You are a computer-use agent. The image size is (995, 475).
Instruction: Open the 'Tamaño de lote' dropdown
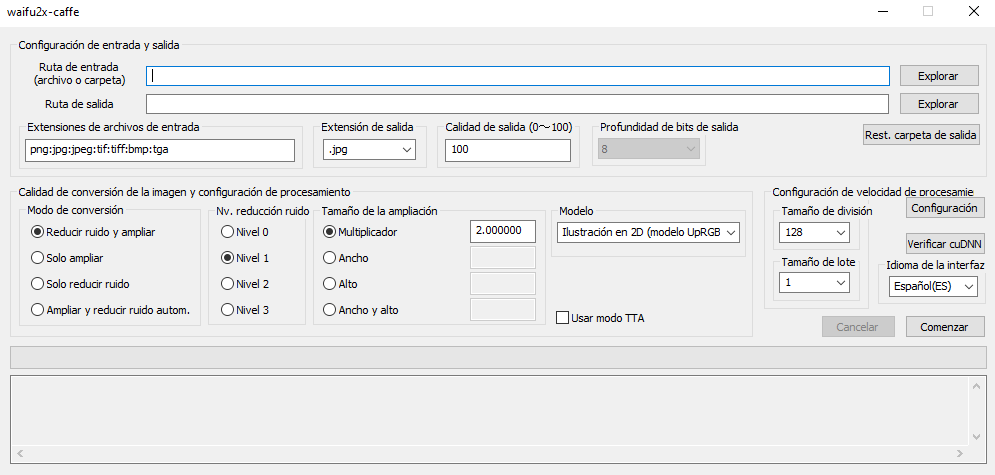pos(814,282)
